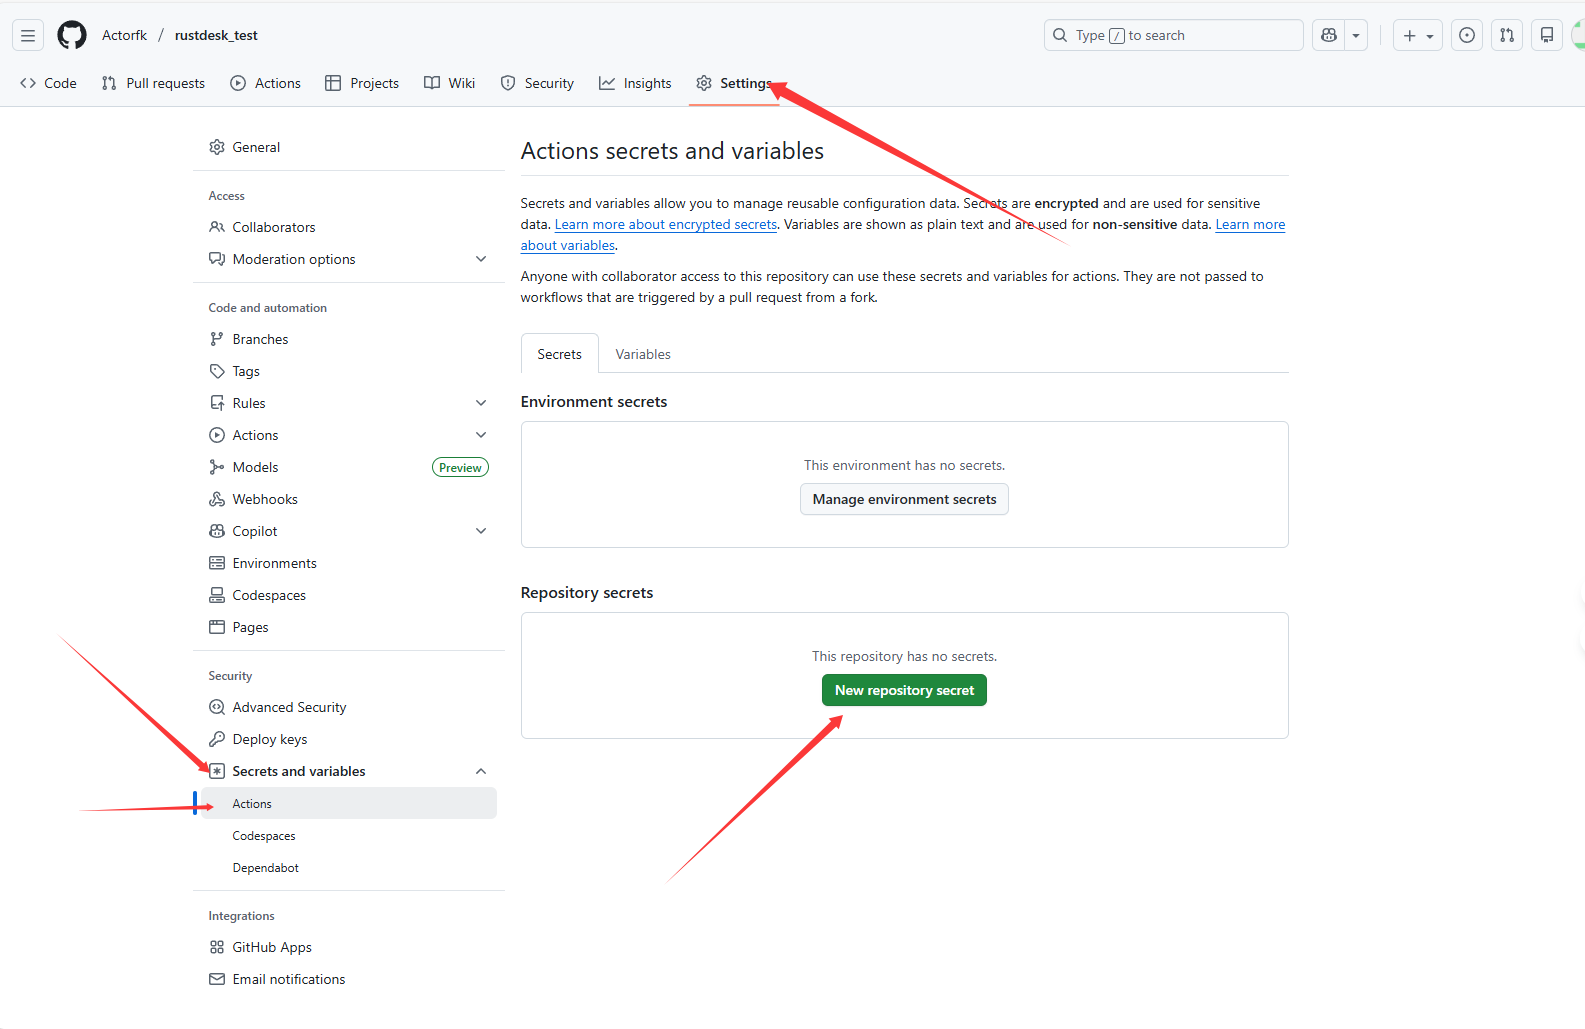Click the Branches git-branch icon
Screen dimensions: 1585x1029
coord(217,339)
